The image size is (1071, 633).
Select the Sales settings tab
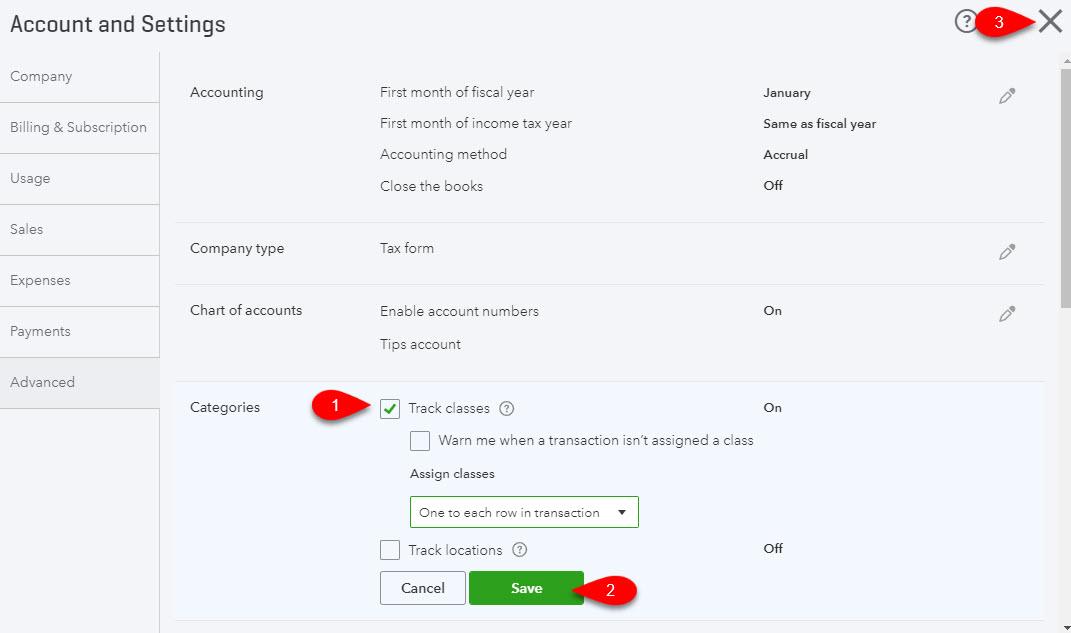pyautogui.click(x=79, y=229)
